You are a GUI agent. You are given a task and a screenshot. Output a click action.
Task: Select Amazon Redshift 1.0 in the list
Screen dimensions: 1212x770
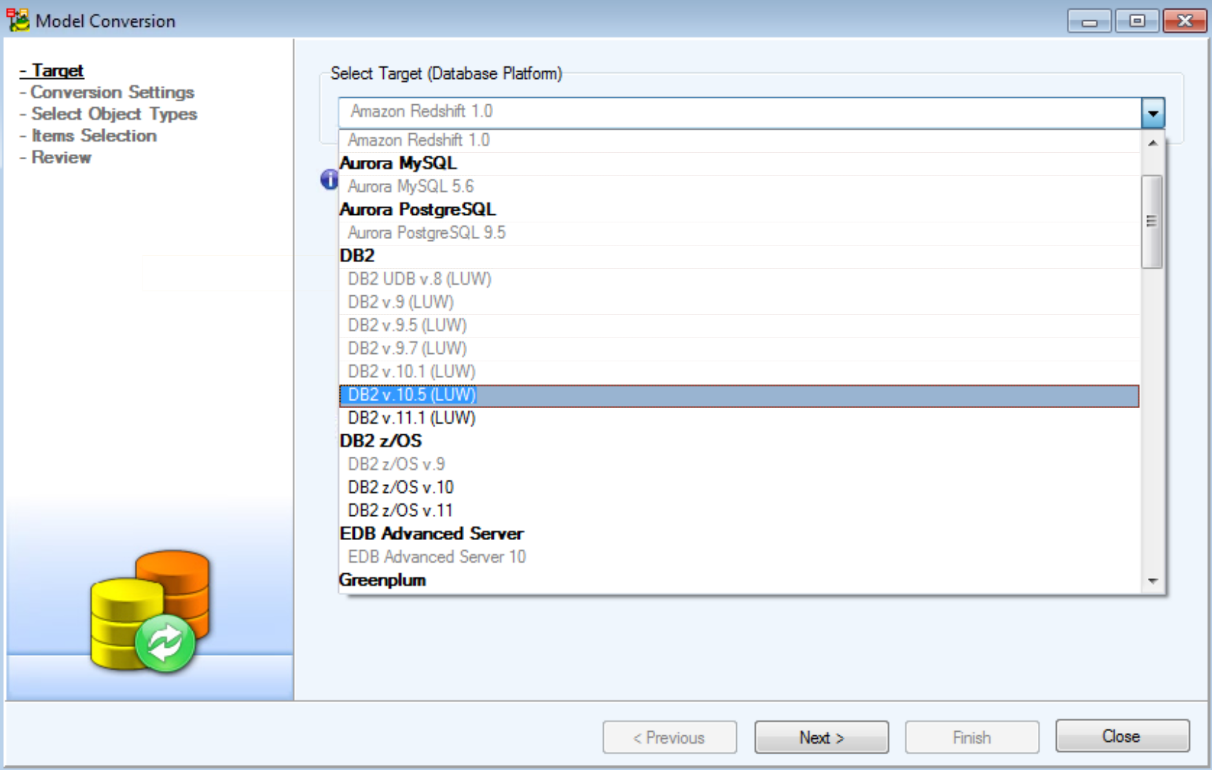pos(740,140)
